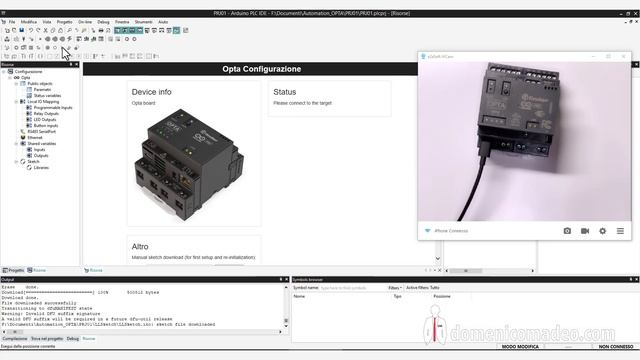Open the File menu
The width and height of the screenshot is (640, 360).
tap(12, 22)
